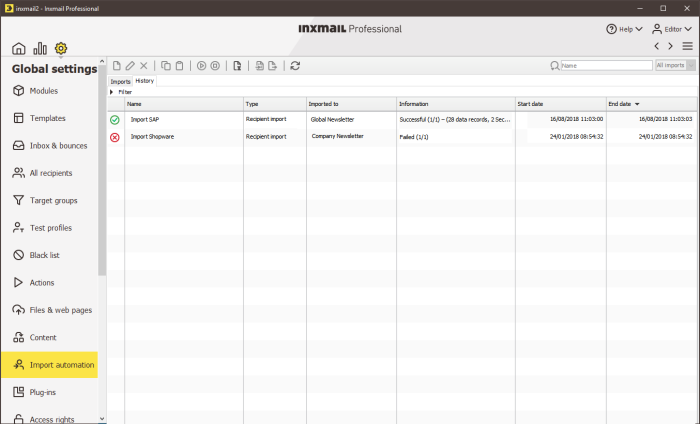Select the Import SAP row name
This screenshot has width=700, height=424.
pyautogui.click(x=145, y=120)
